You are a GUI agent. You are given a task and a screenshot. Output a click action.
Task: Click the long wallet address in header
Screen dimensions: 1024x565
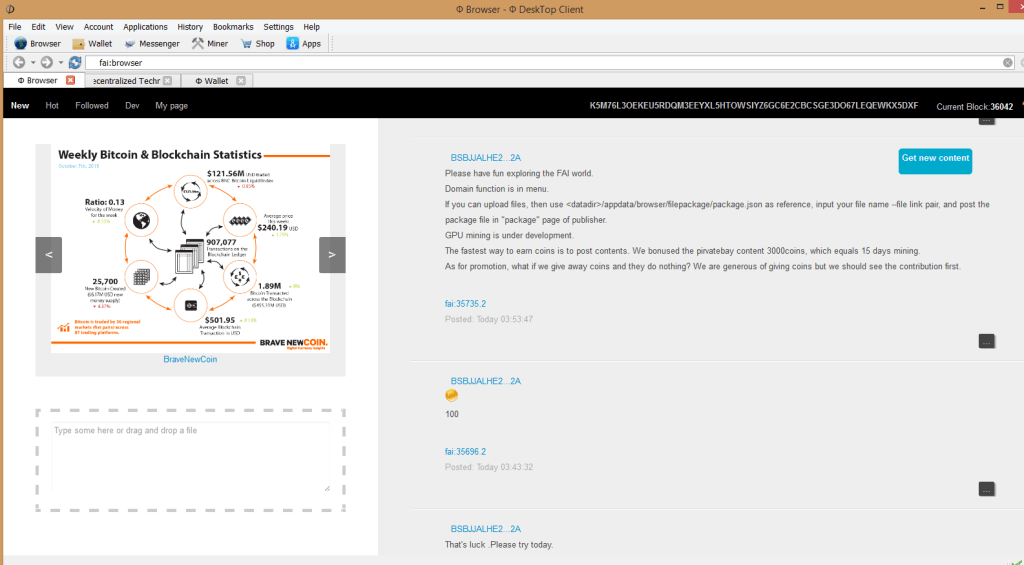coord(754,105)
